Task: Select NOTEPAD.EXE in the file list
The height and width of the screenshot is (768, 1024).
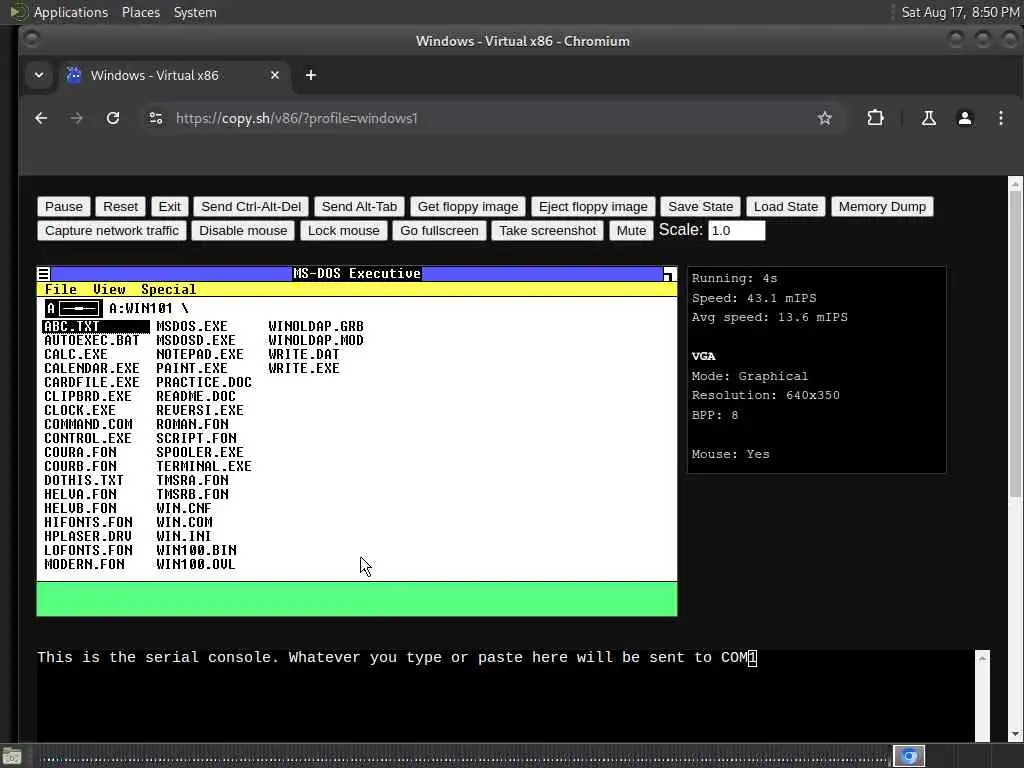Action: point(200,354)
